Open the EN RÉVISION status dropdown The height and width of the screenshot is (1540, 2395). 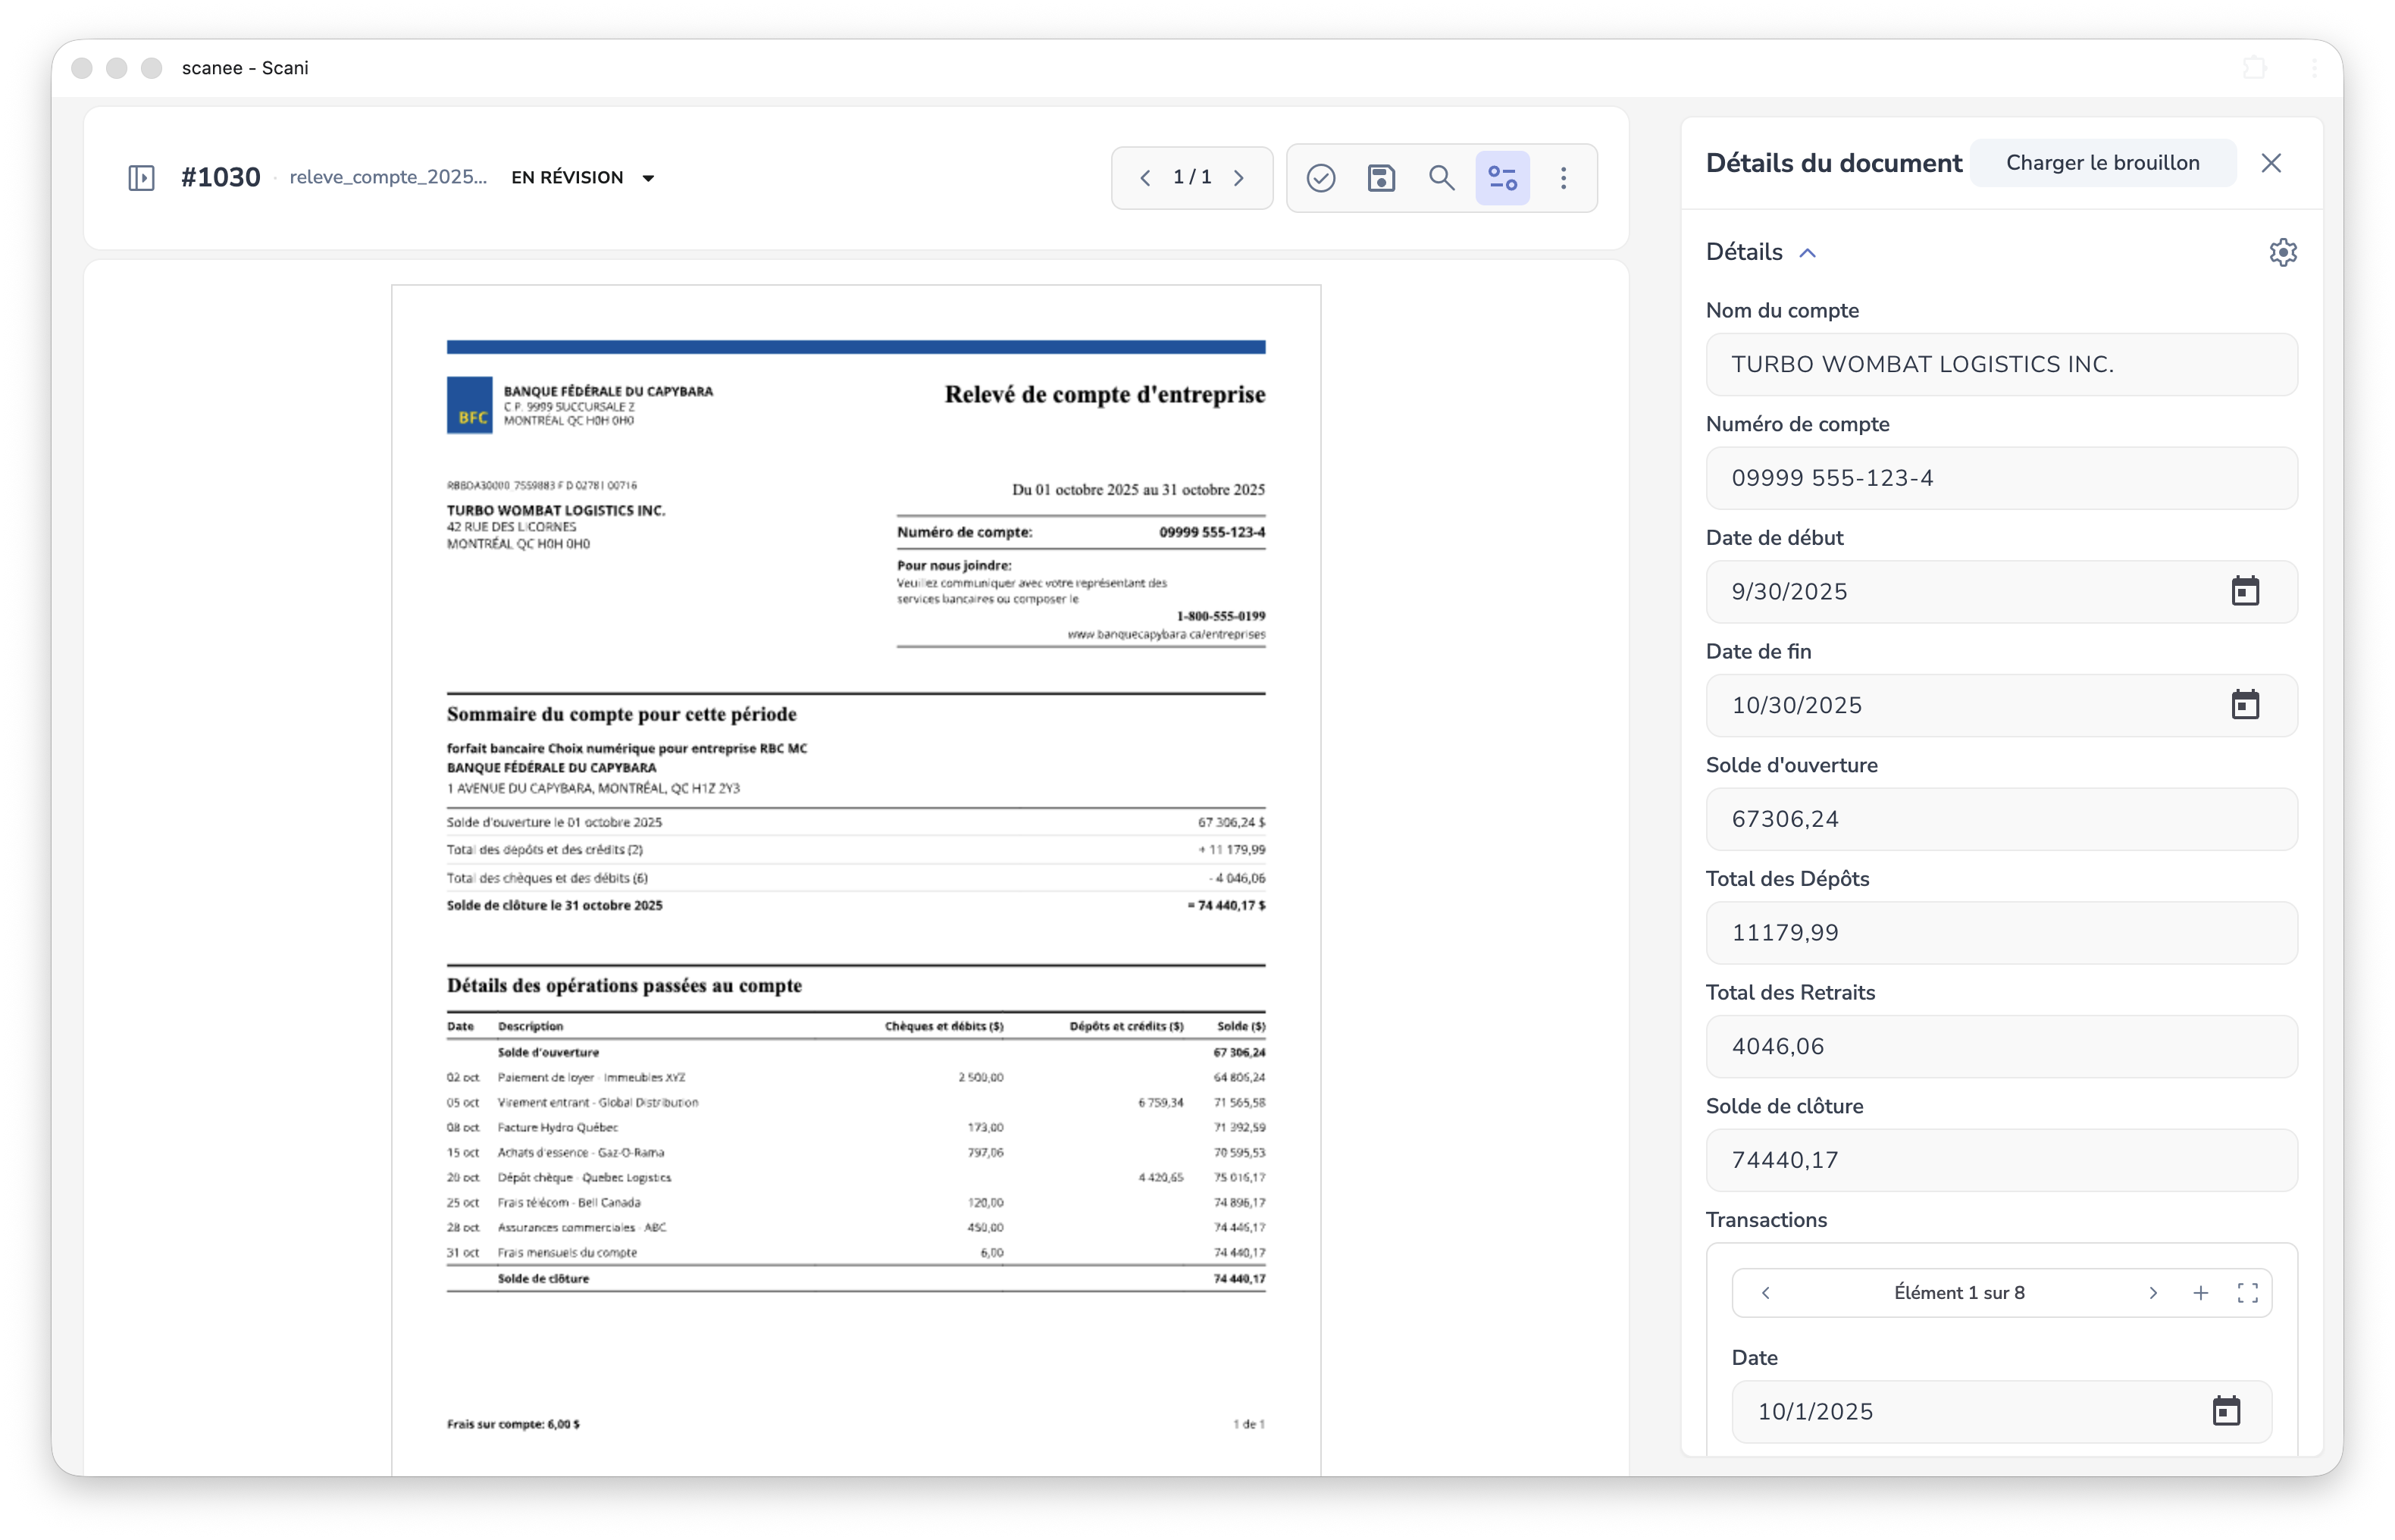point(583,177)
